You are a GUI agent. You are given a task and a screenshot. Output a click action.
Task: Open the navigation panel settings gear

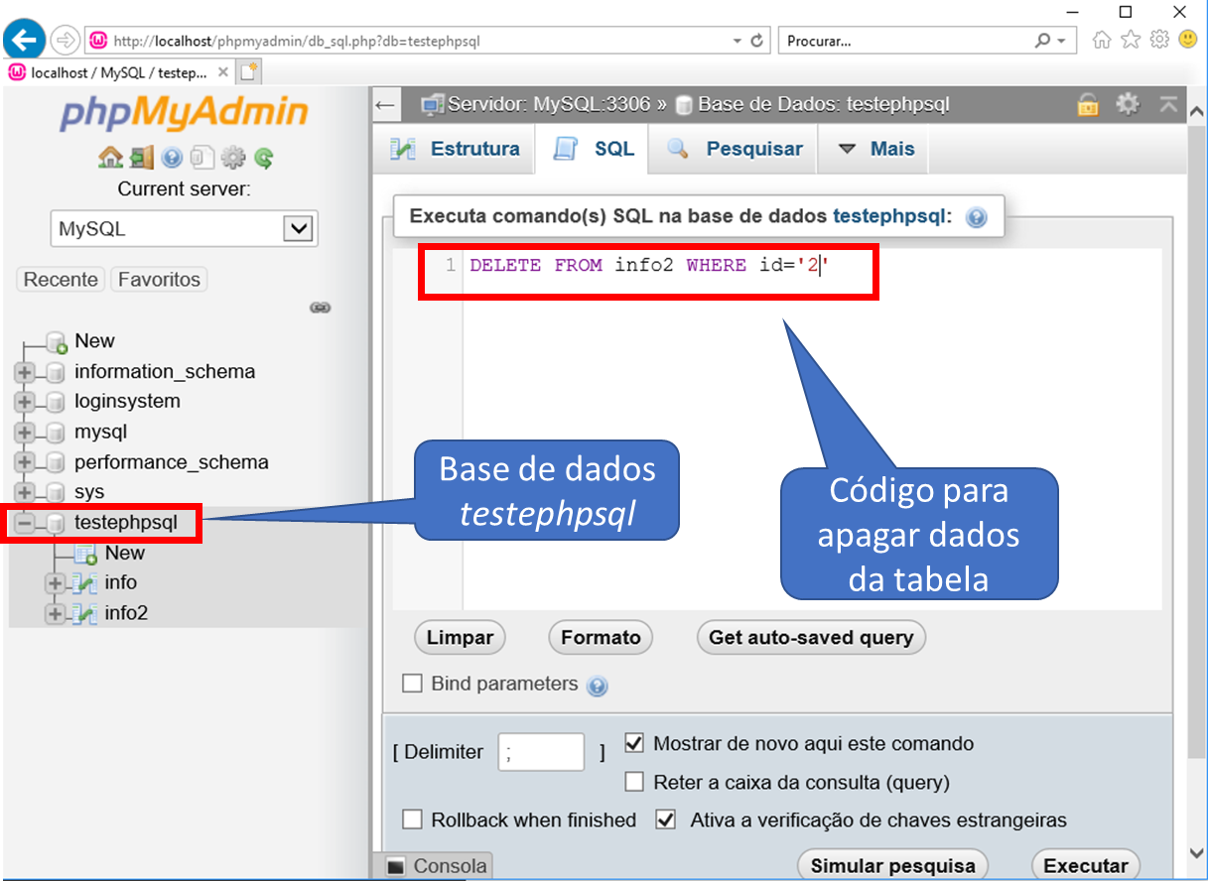[233, 158]
